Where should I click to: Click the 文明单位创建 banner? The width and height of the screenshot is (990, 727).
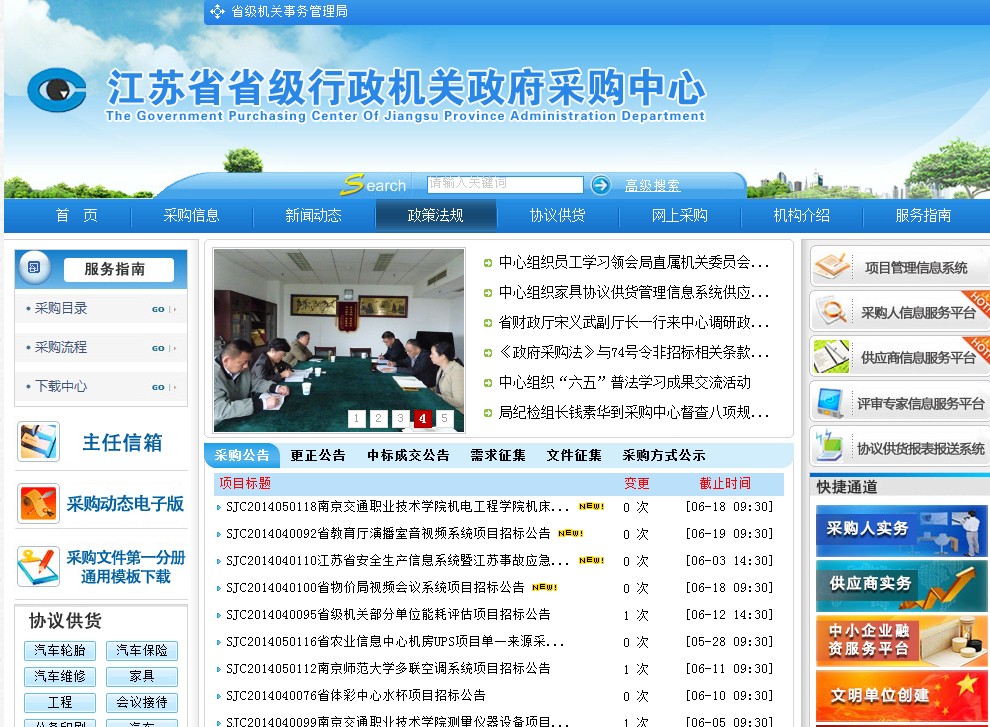click(902, 695)
